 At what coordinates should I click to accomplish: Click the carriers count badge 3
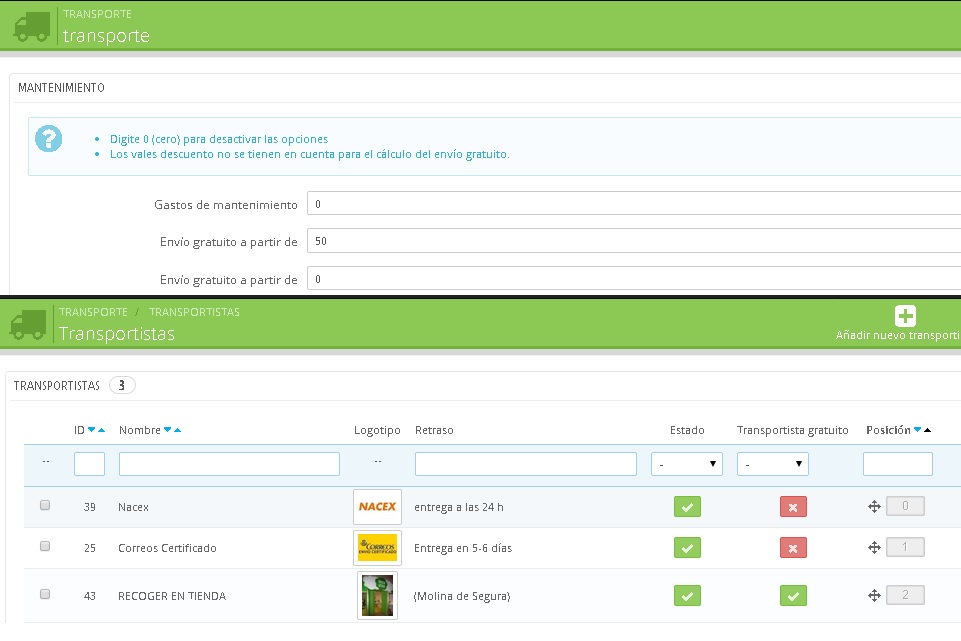[122, 385]
